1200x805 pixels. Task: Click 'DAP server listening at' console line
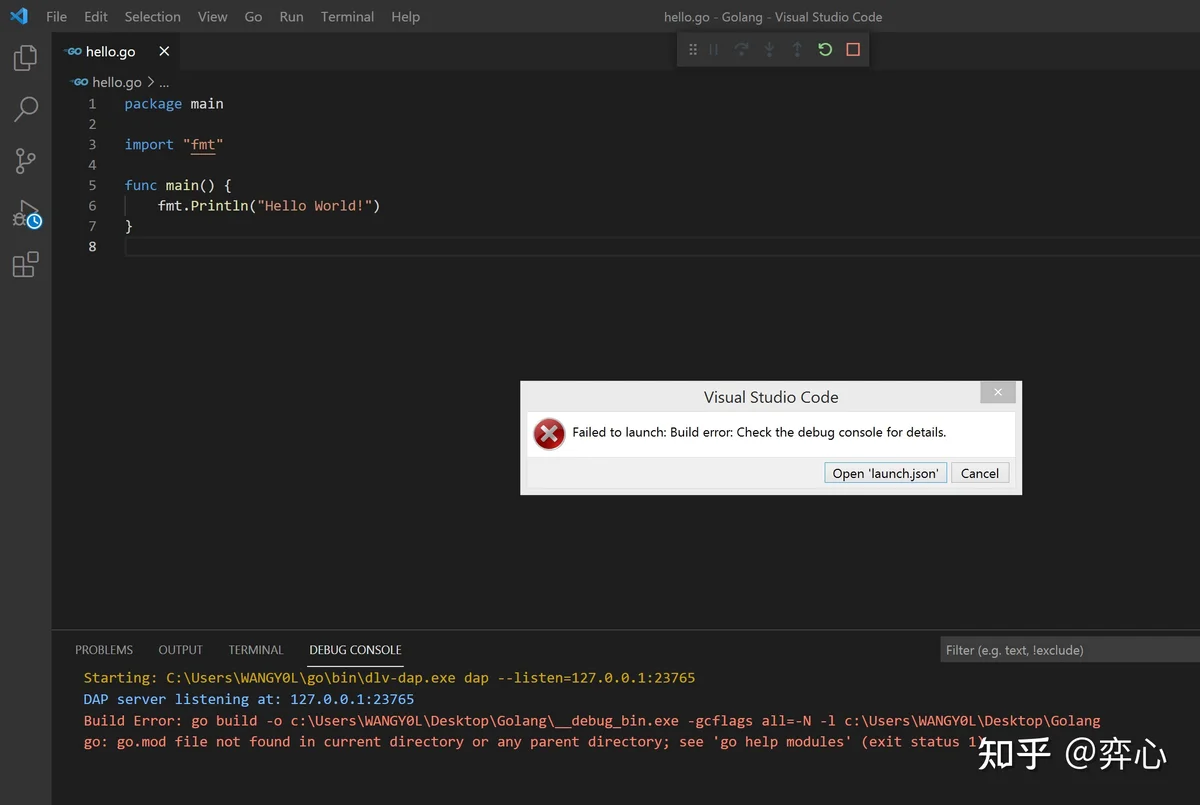tap(248, 699)
